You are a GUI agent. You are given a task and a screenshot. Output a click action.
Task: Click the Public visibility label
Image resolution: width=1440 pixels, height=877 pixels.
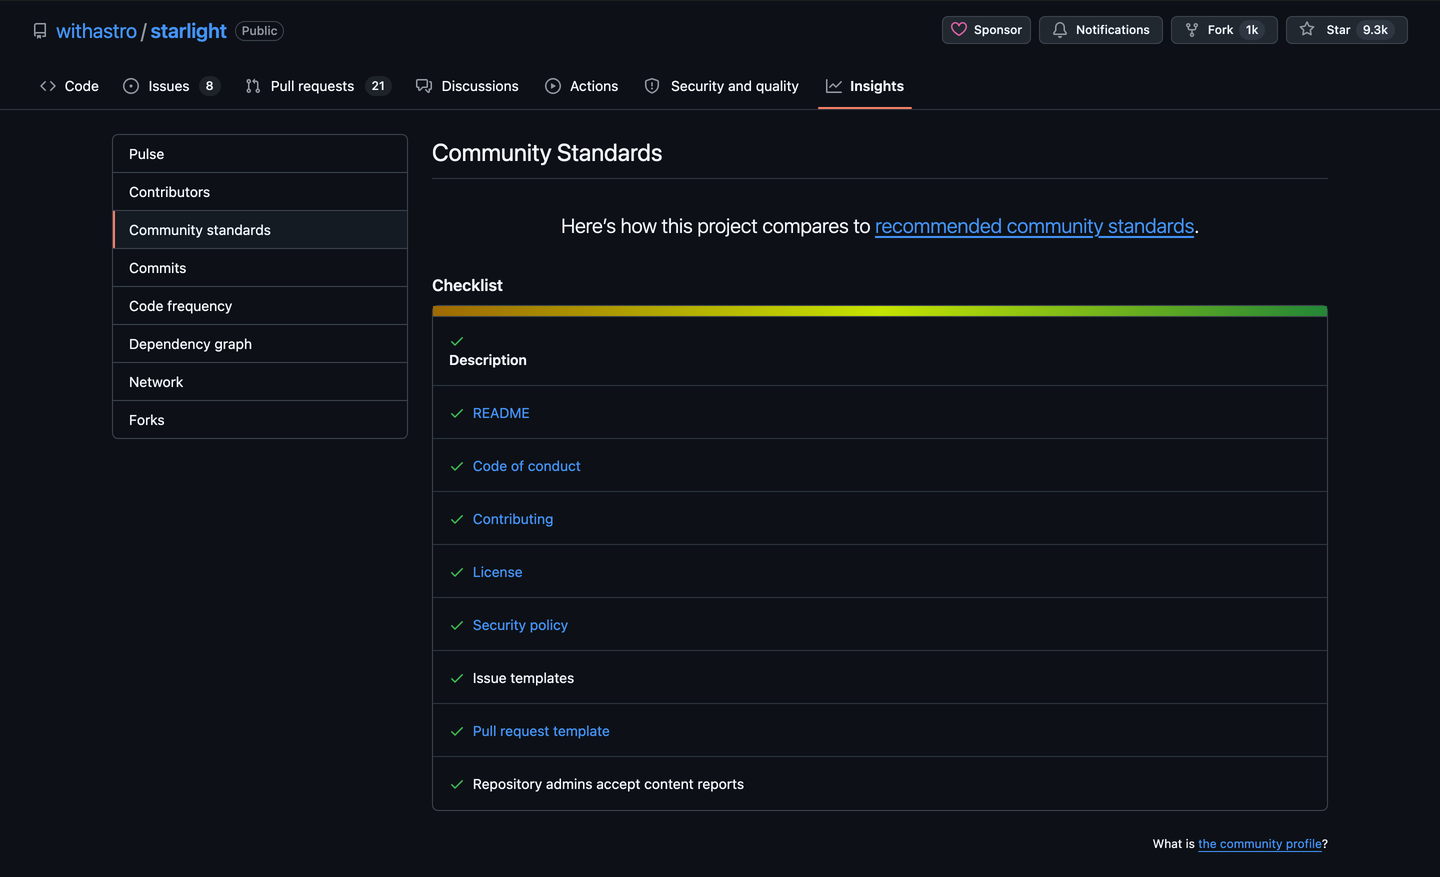(x=259, y=31)
